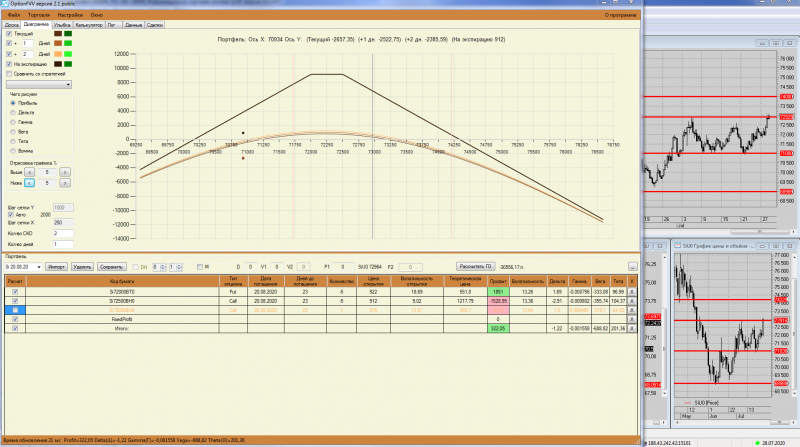The height and width of the screenshot is (447, 800).
Task: Click the Рассчитать ГО button
Action: click(x=475, y=266)
